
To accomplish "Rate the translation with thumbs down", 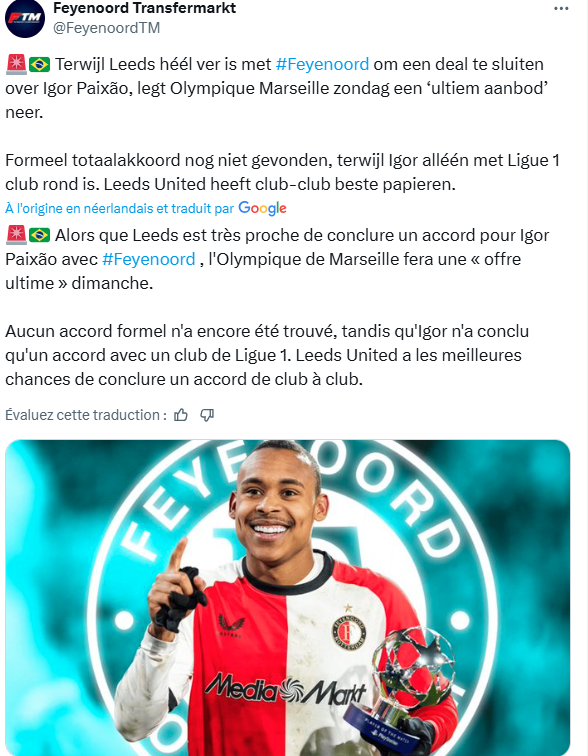I will click(207, 415).
